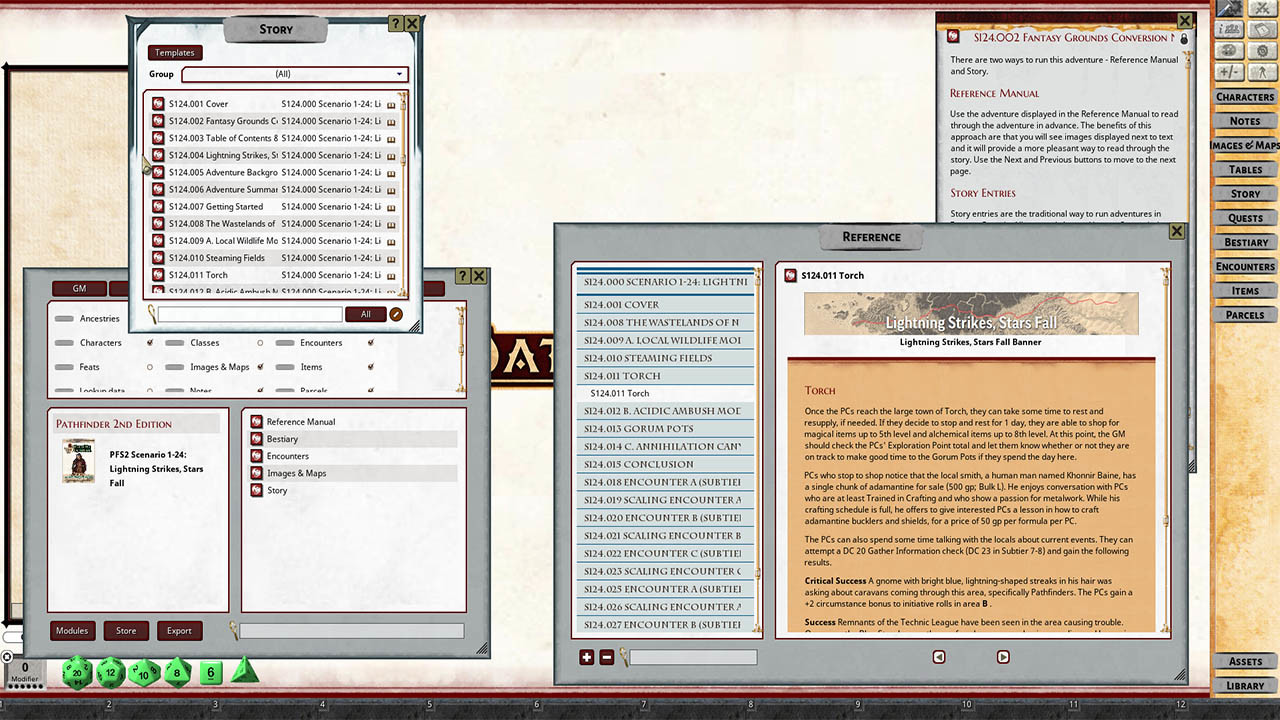Image resolution: width=1280 pixels, height=720 pixels.
Task: Open the Group (All) dropdown in the Story window
Action: coord(295,74)
